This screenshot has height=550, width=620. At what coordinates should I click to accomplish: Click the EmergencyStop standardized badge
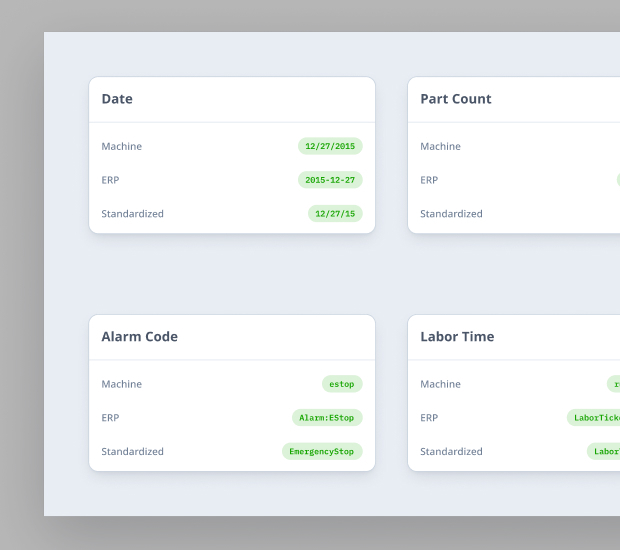click(x=322, y=452)
